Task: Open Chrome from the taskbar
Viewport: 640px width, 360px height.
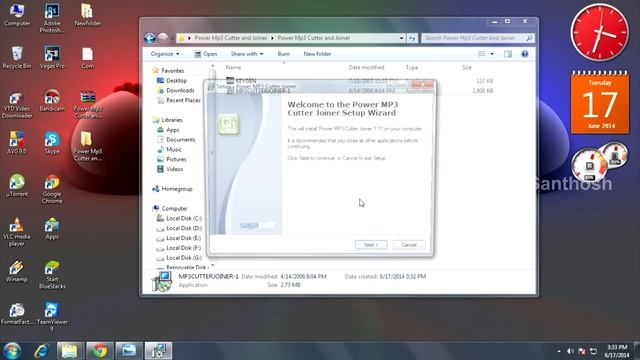Action: click(x=99, y=351)
